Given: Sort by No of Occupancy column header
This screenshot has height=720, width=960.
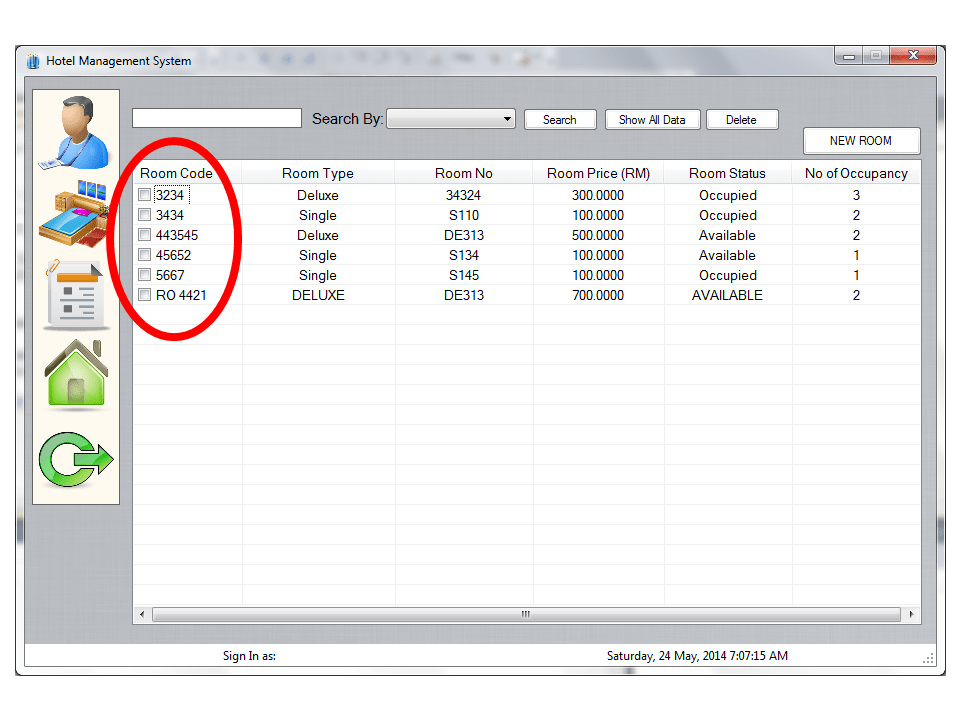Looking at the screenshot, I should click(856, 173).
